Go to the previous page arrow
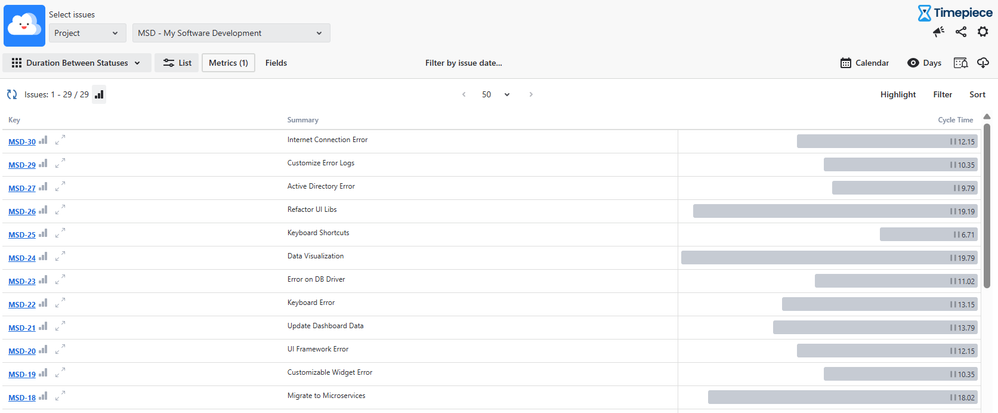 click(x=464, y=94)
